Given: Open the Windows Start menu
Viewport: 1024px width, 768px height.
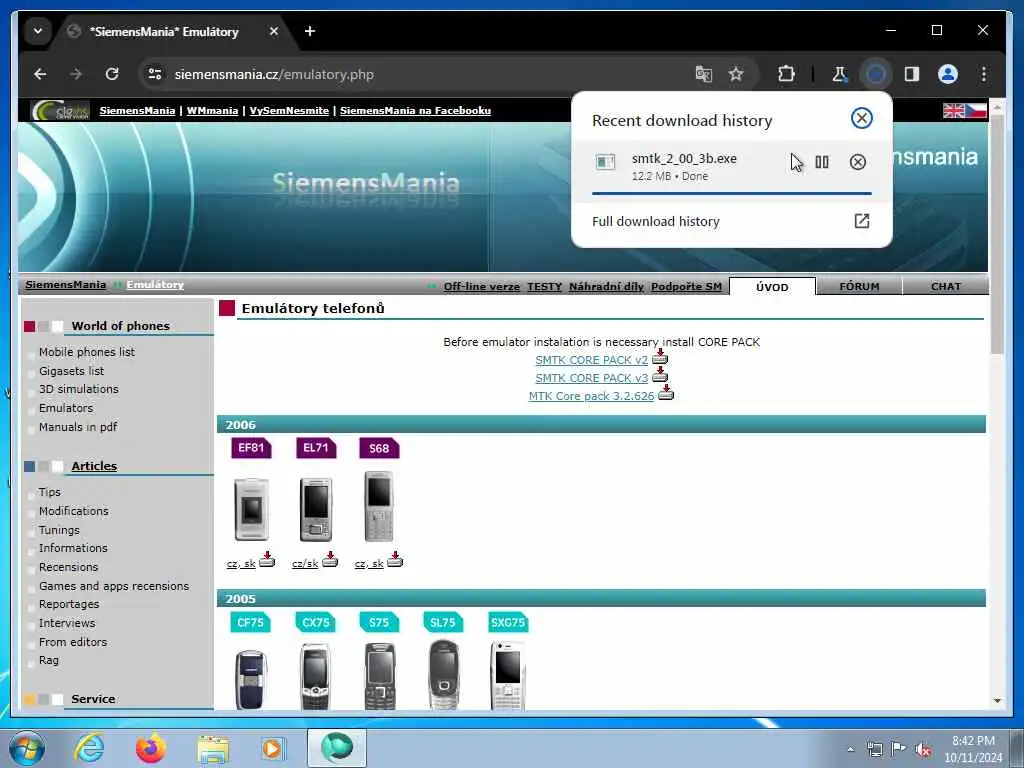Looking at the screenshot, I should coord(27,748).
